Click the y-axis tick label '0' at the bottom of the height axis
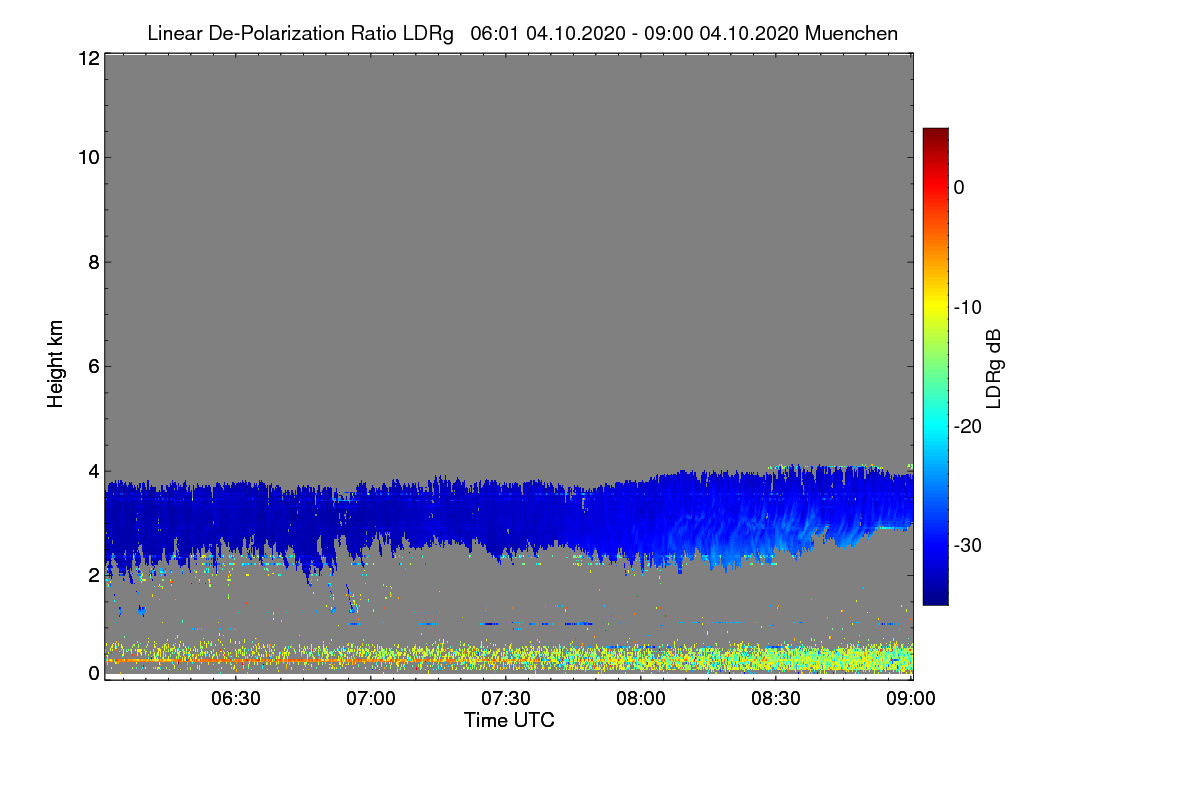The height and width of the screenshot is (800, 1200). (x=92, y=673)
